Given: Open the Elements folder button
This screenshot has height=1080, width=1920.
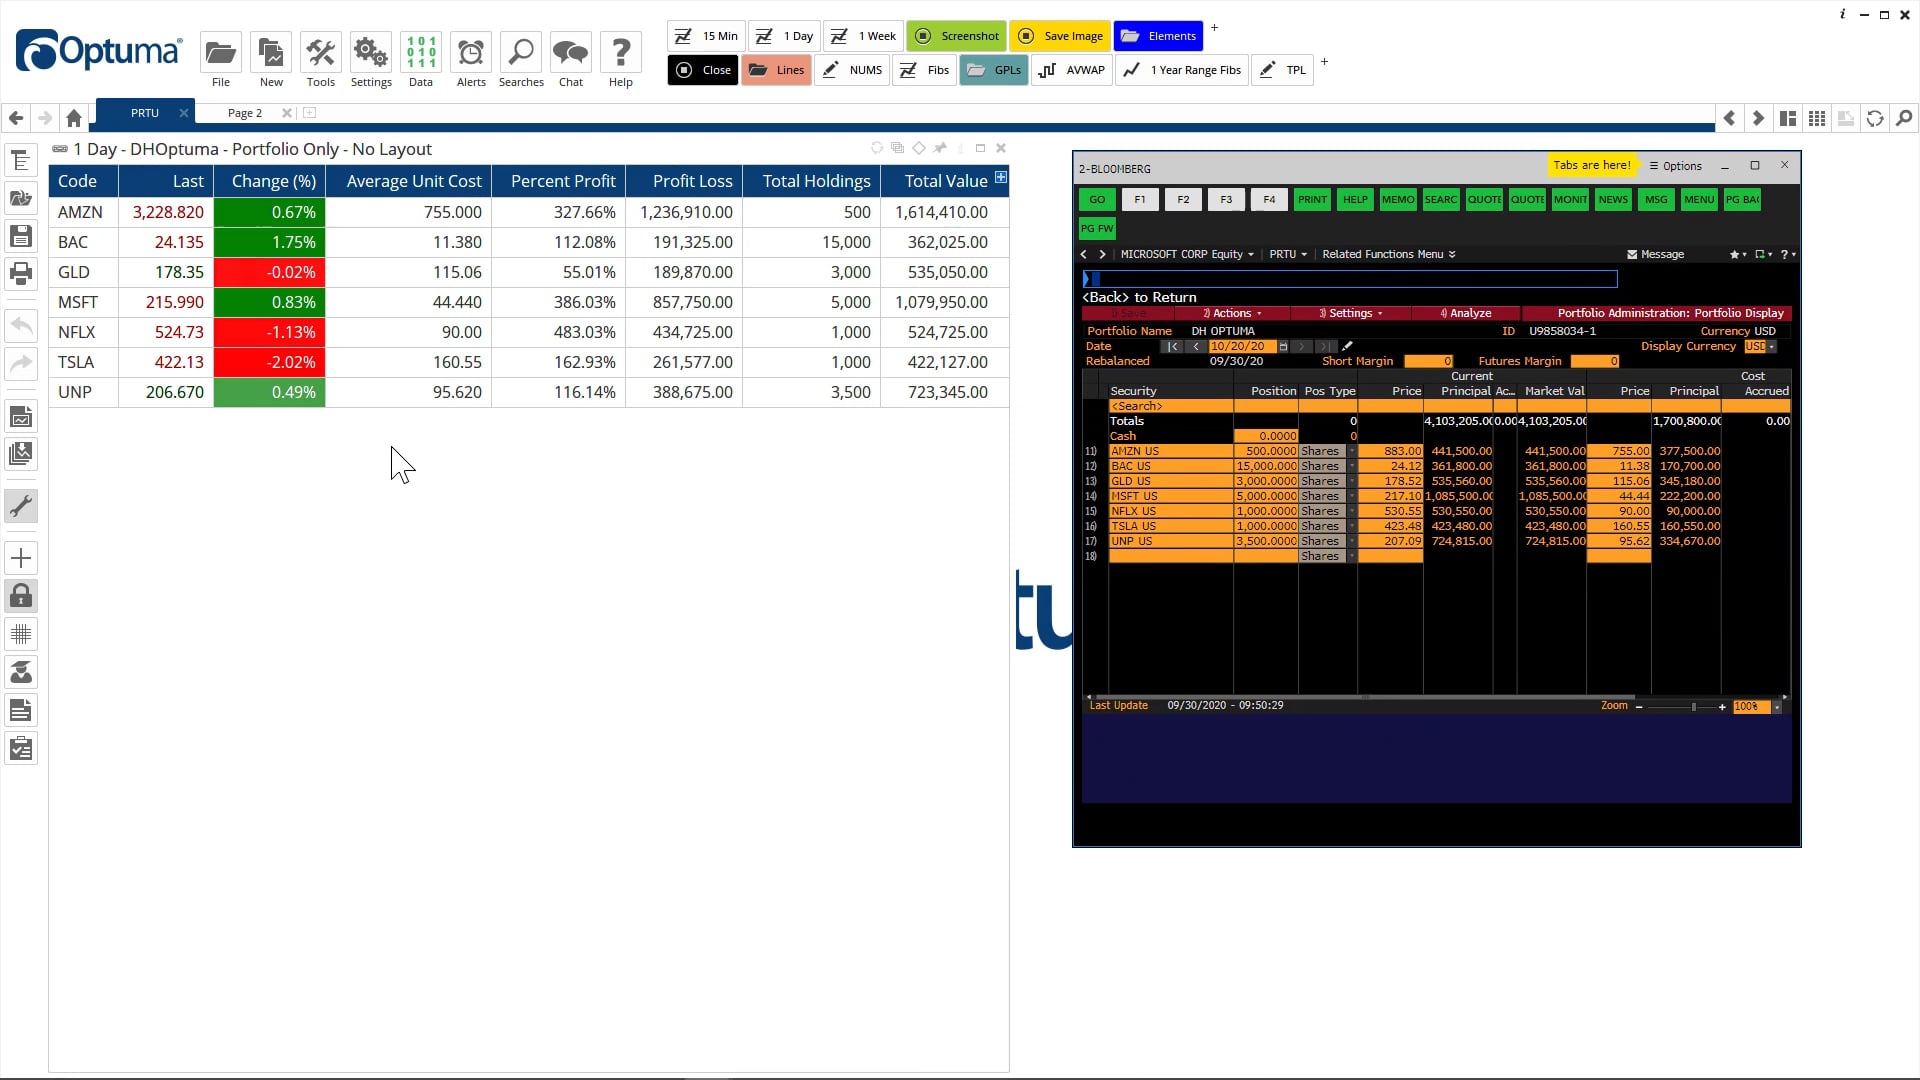Looking at the screenshot, I should [x=1159, y=36].
